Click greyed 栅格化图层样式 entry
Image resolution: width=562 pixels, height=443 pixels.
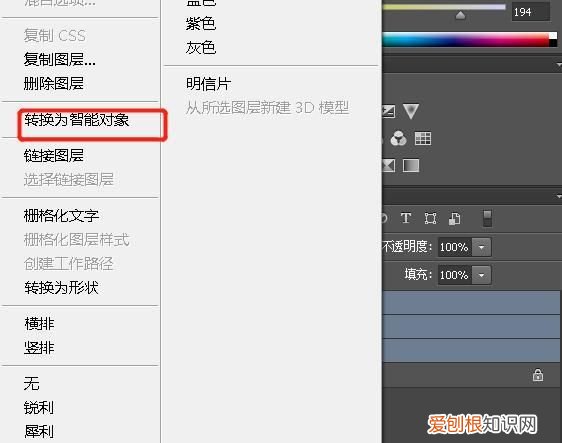pos(76,239)
